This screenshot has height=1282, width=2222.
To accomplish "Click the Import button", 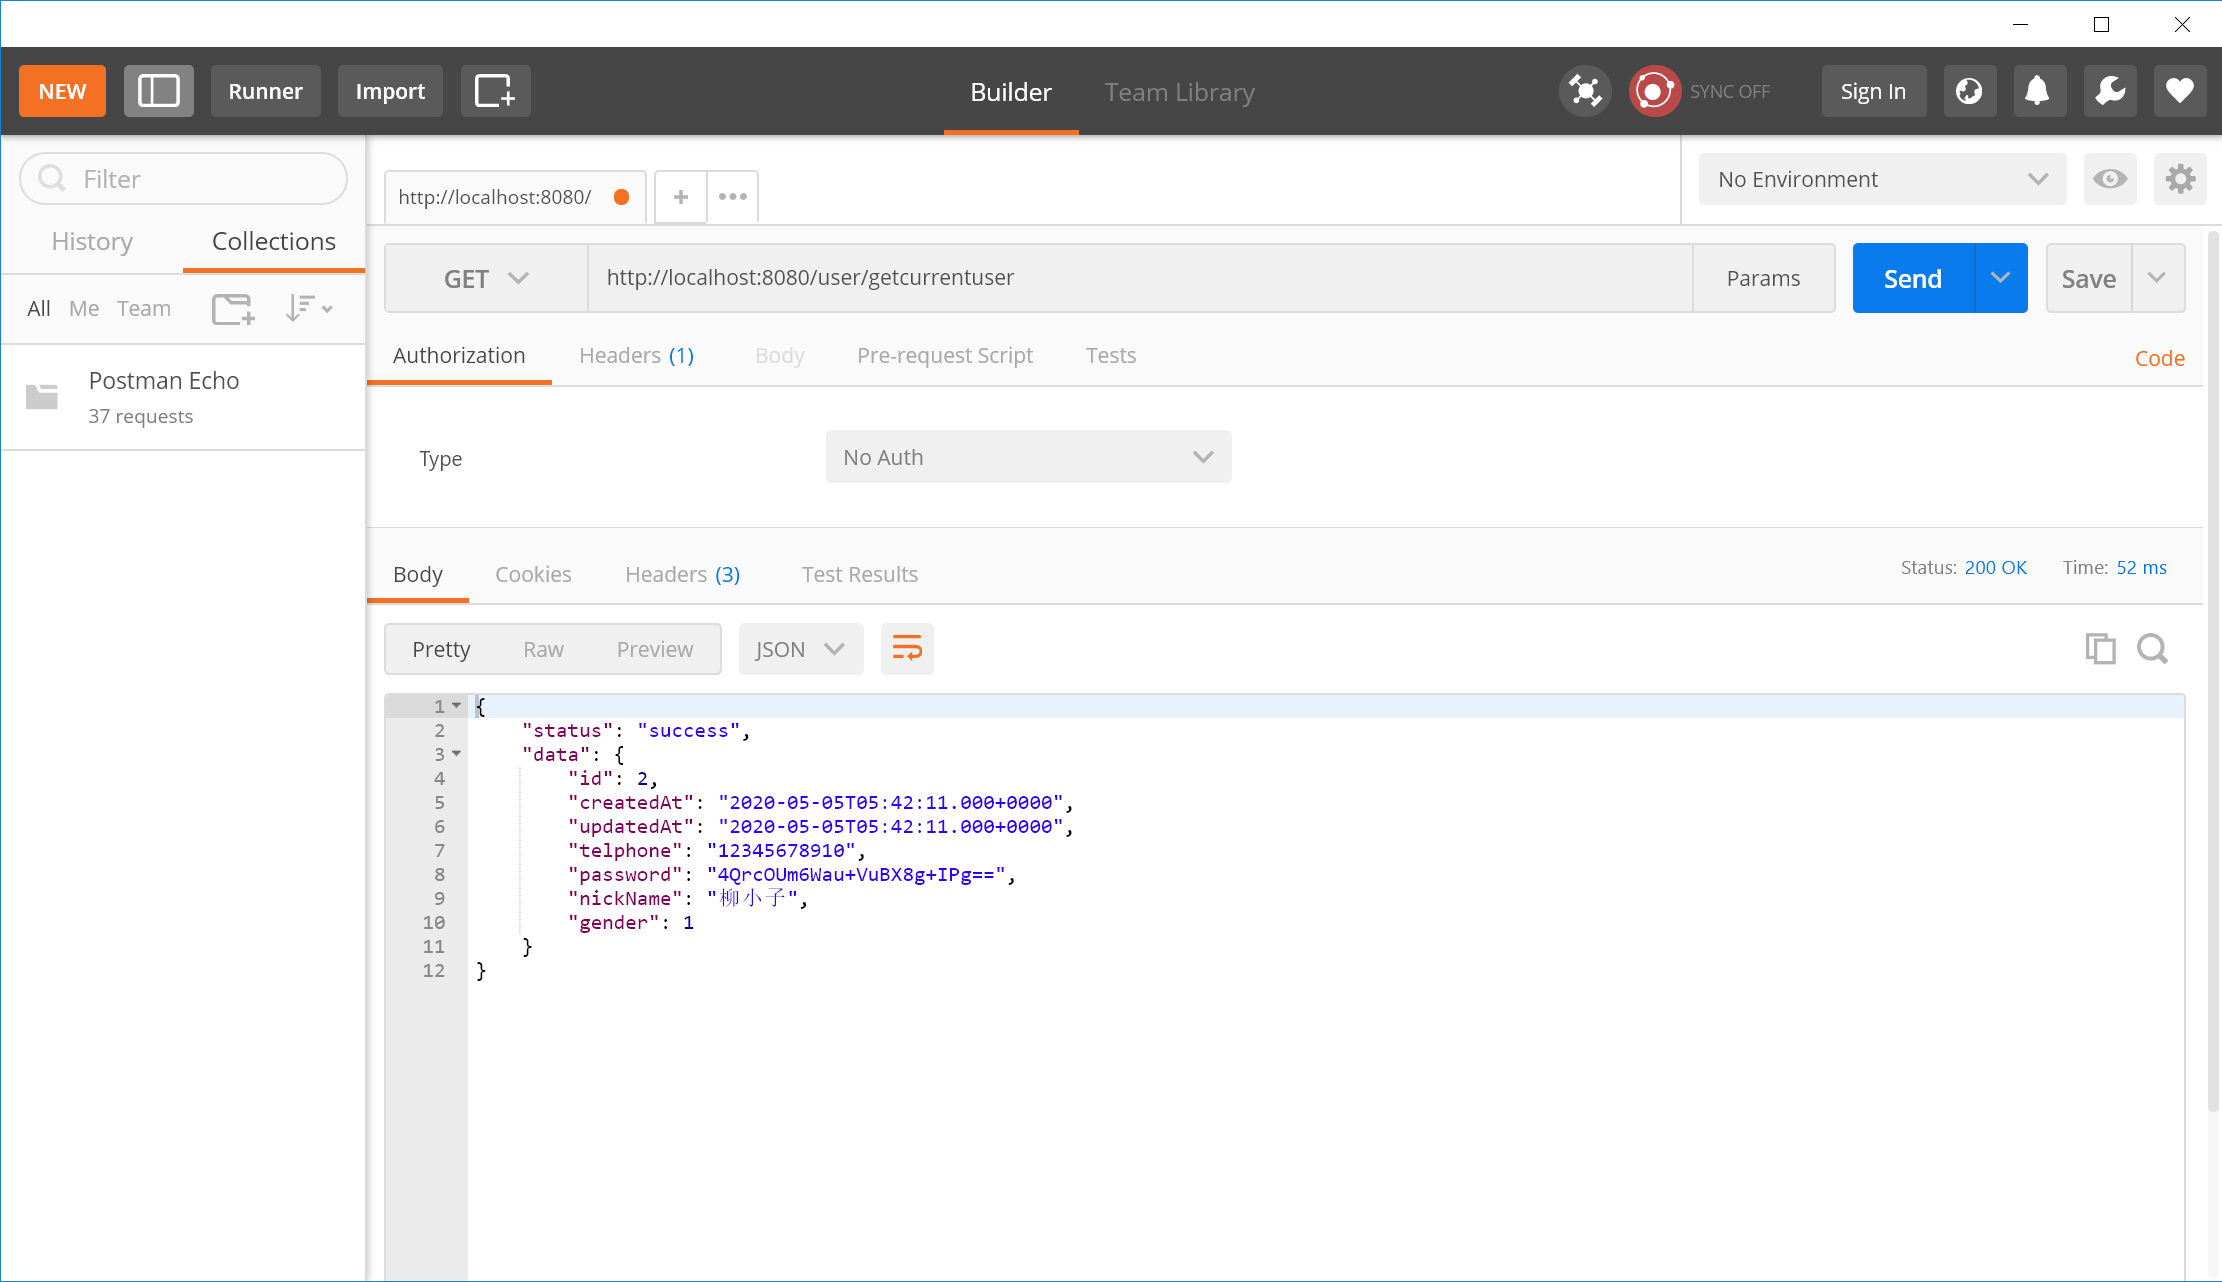I will (x=390, y=91).
